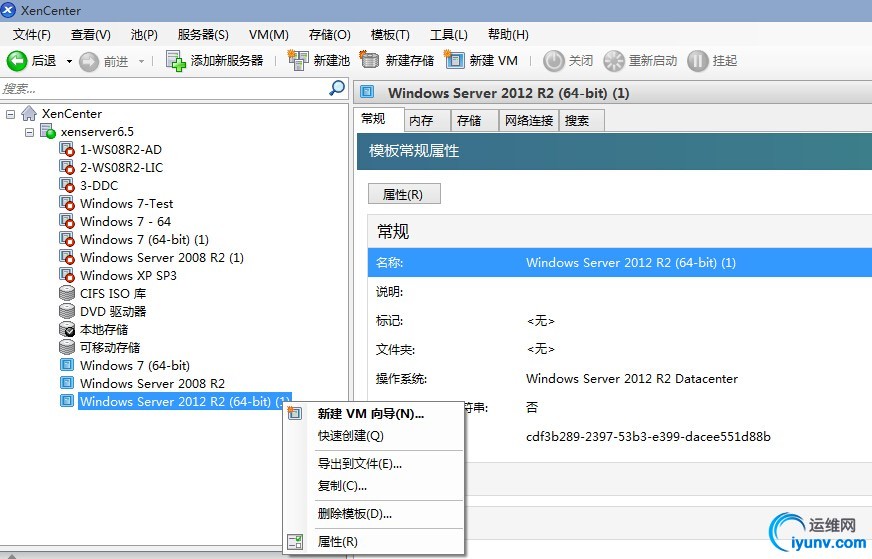Screen dimensions: 872x559
Task: Click the search magnifier icon
Action: (337, 88)
